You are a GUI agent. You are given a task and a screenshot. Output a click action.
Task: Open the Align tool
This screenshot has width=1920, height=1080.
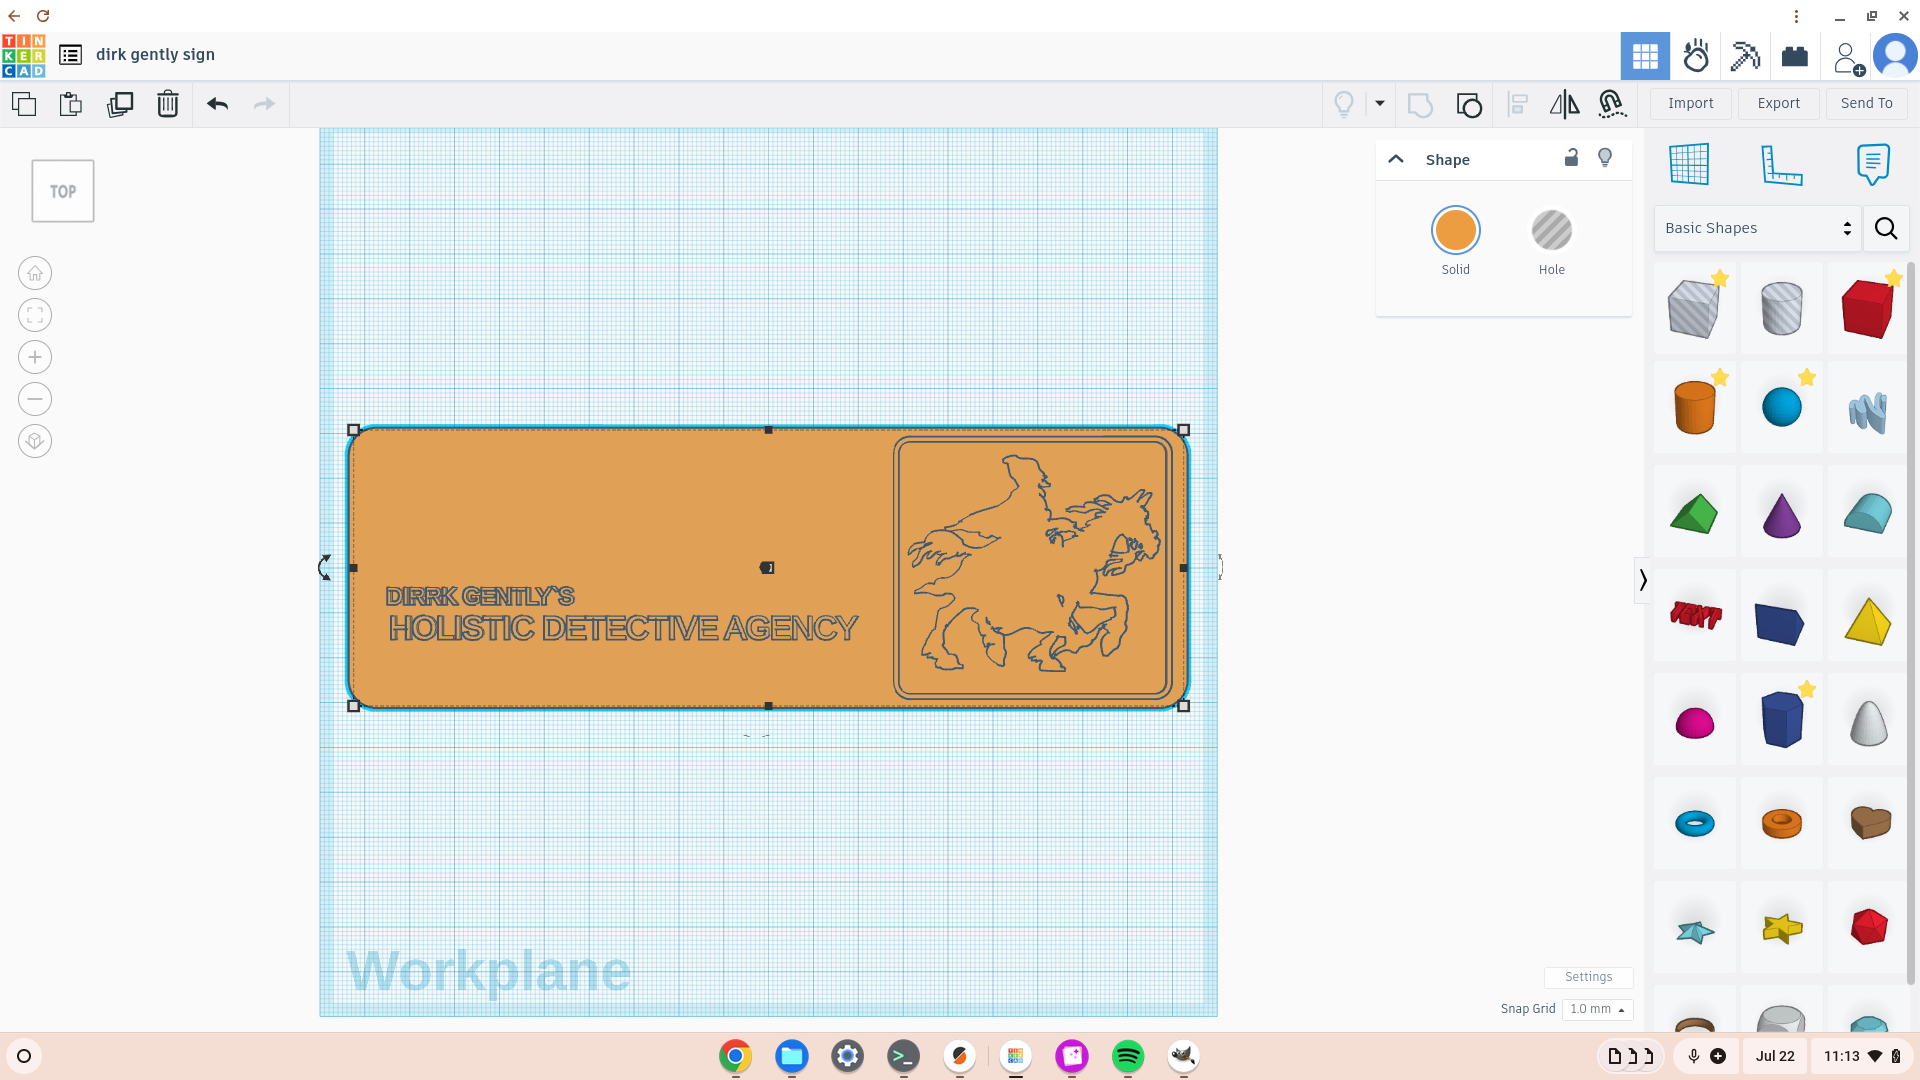(x=1517, y=104)
